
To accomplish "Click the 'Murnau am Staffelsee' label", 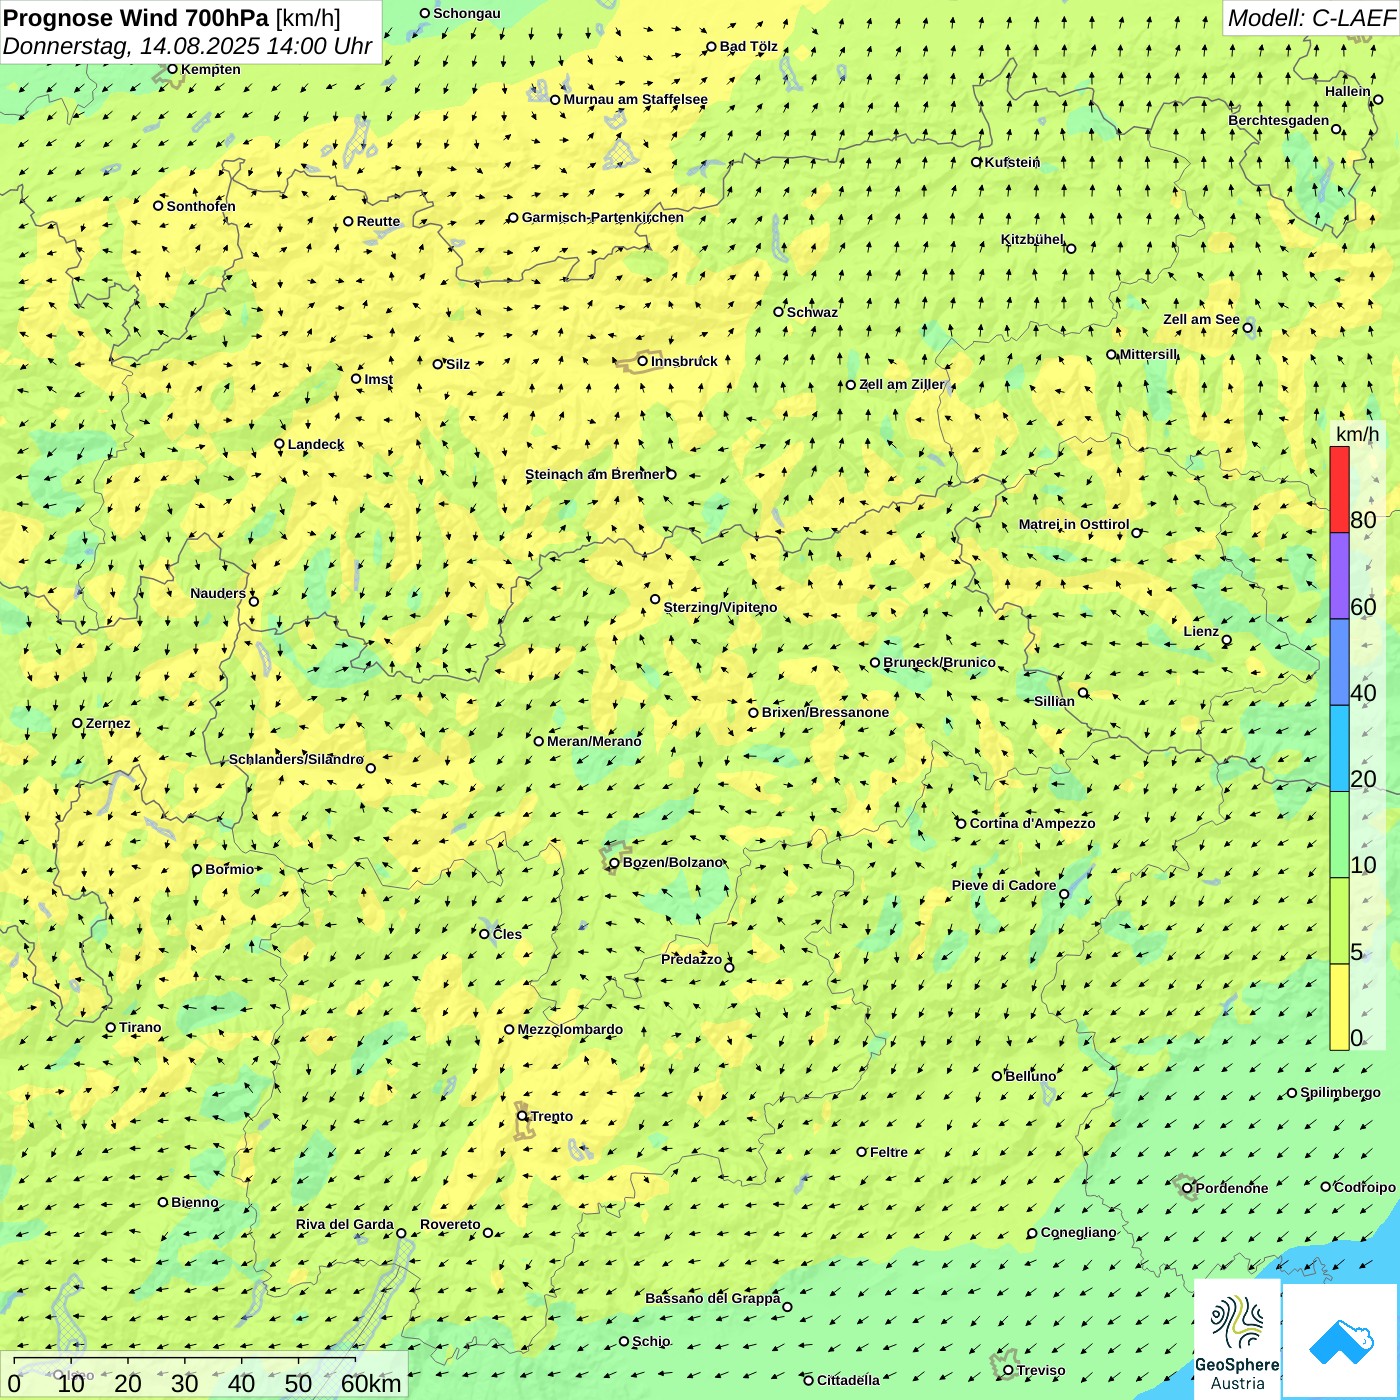I will tap(635, 99).
